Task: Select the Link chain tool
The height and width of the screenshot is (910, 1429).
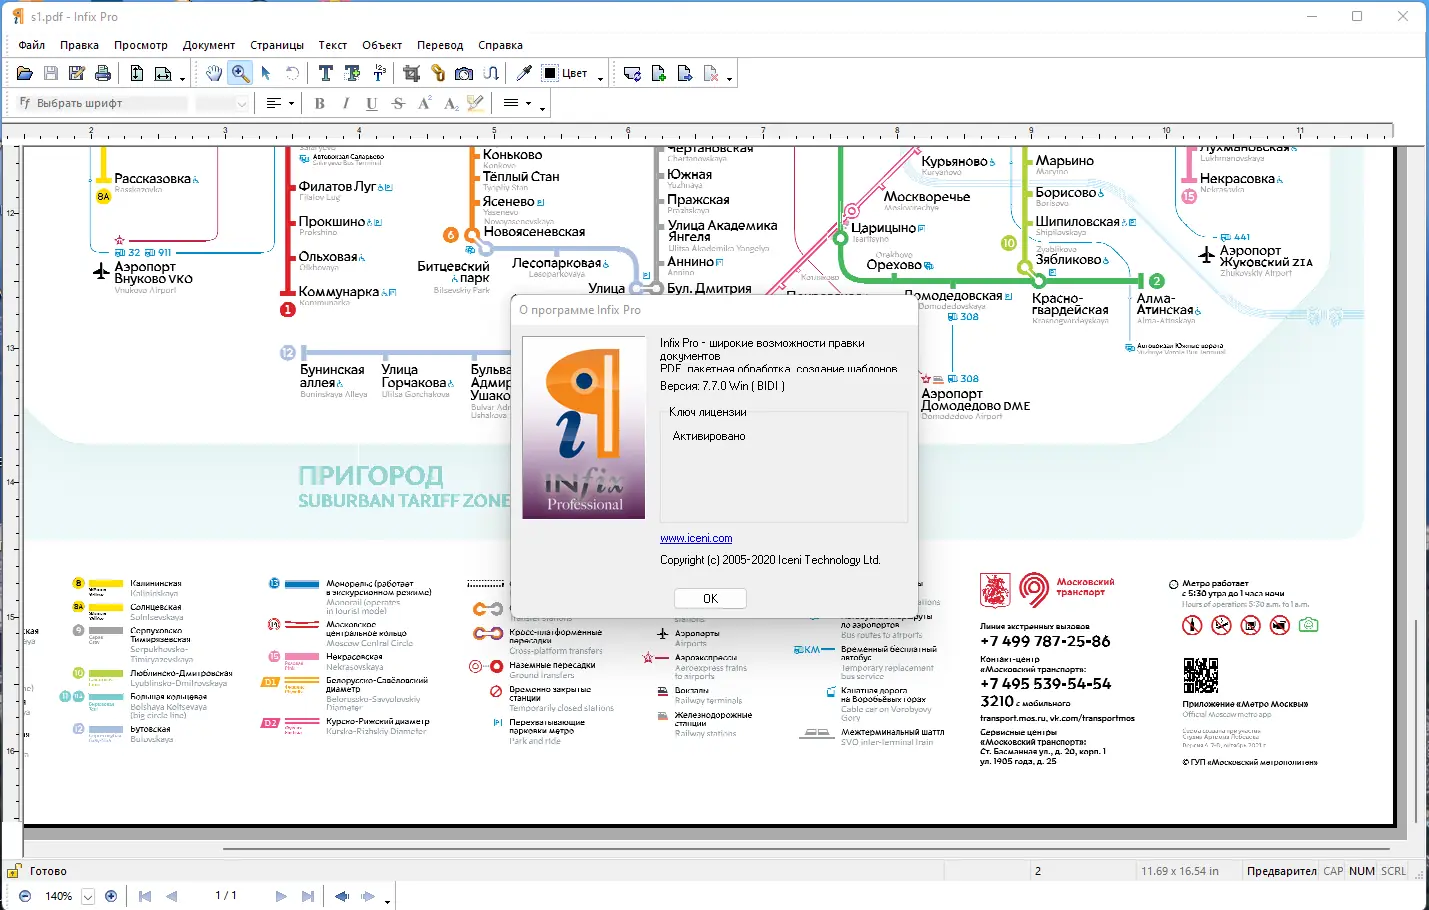Action: tap(438, 73)
